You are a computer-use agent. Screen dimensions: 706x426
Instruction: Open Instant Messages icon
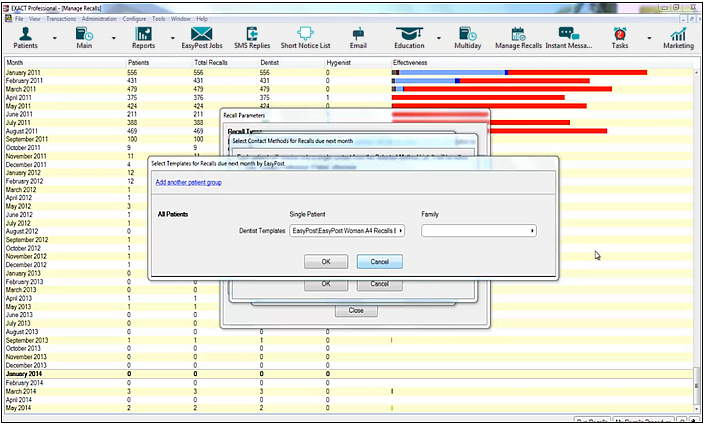[569, 38]
